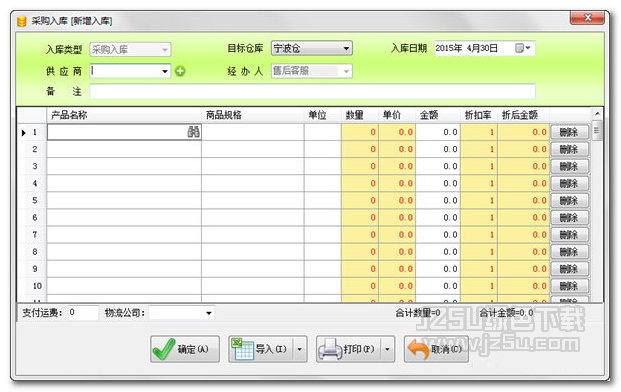Image resolution: width=621 pixels, height=392 pixels.
Task: Click the 单位 cell in row 7
Action: pos(322,234)
